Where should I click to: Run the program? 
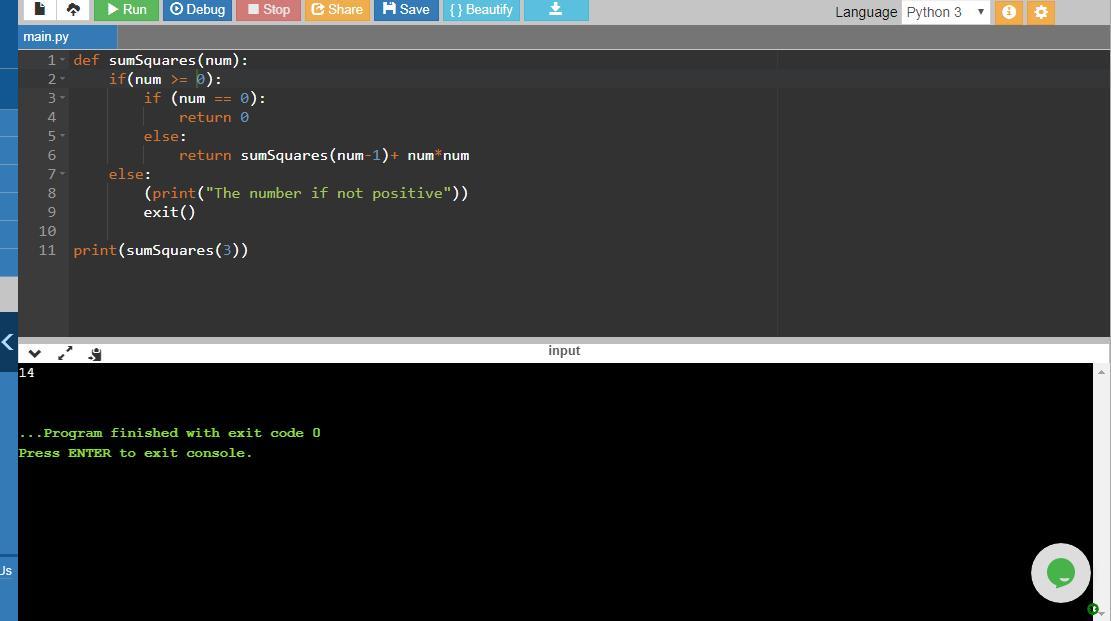(x=126, y=9)
